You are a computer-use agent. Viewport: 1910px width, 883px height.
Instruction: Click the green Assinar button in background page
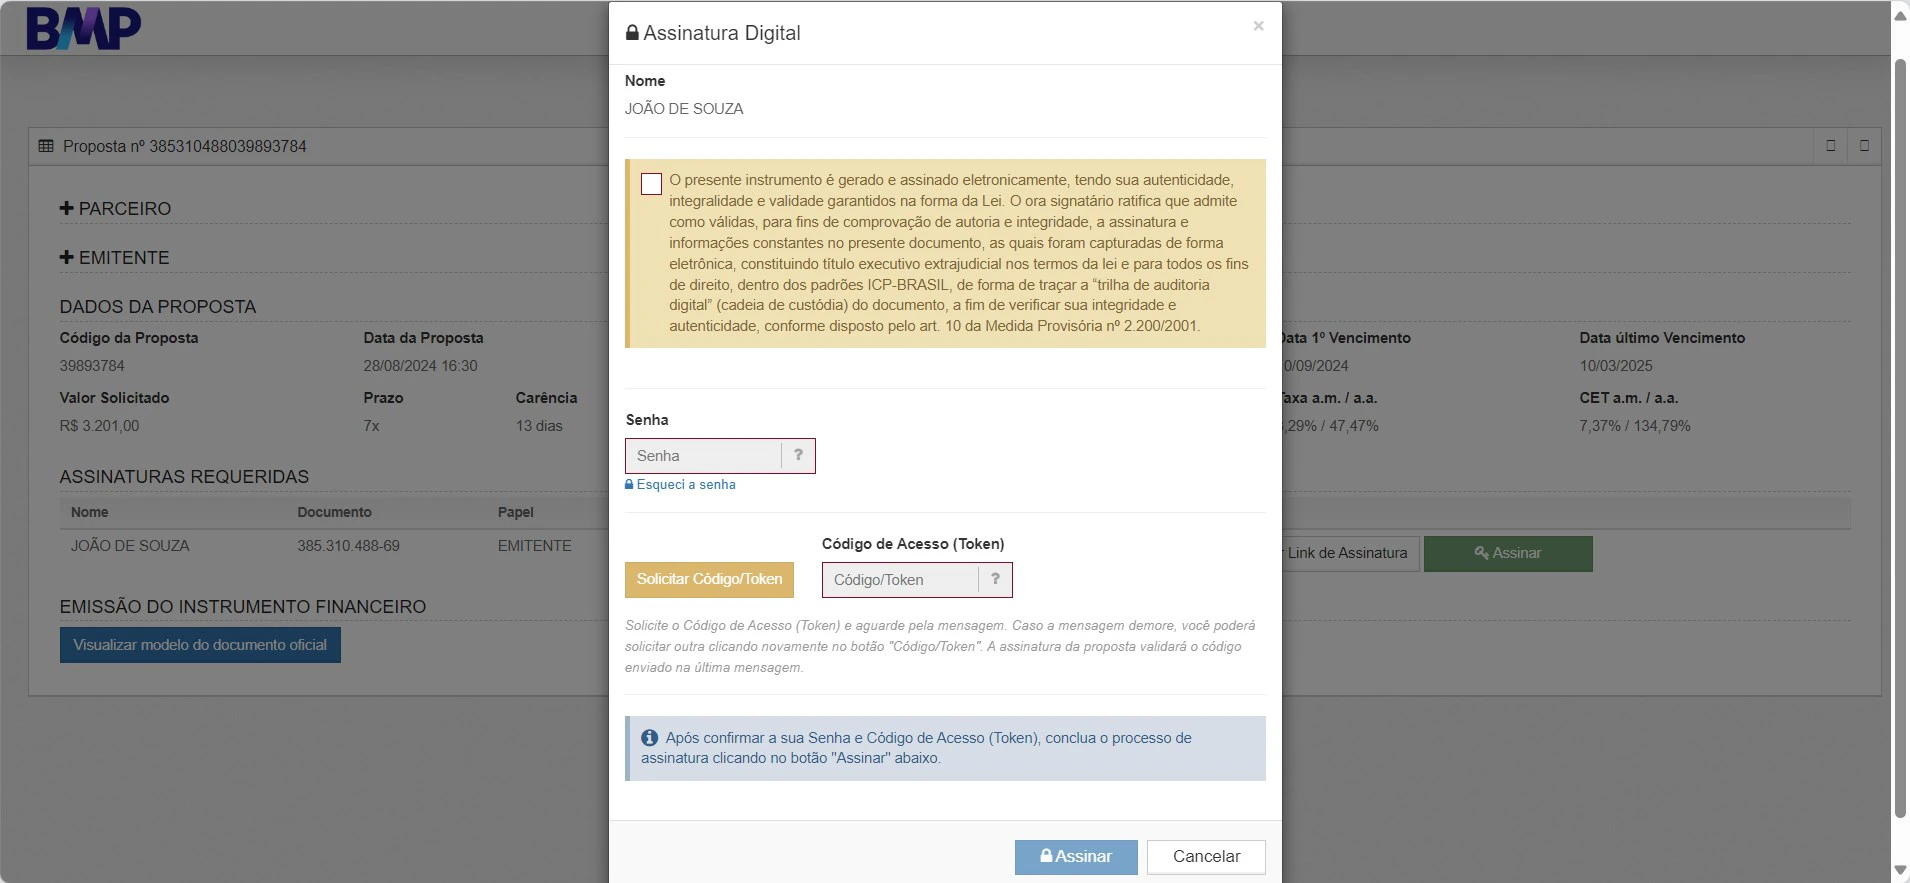(x=1508, y=553)
